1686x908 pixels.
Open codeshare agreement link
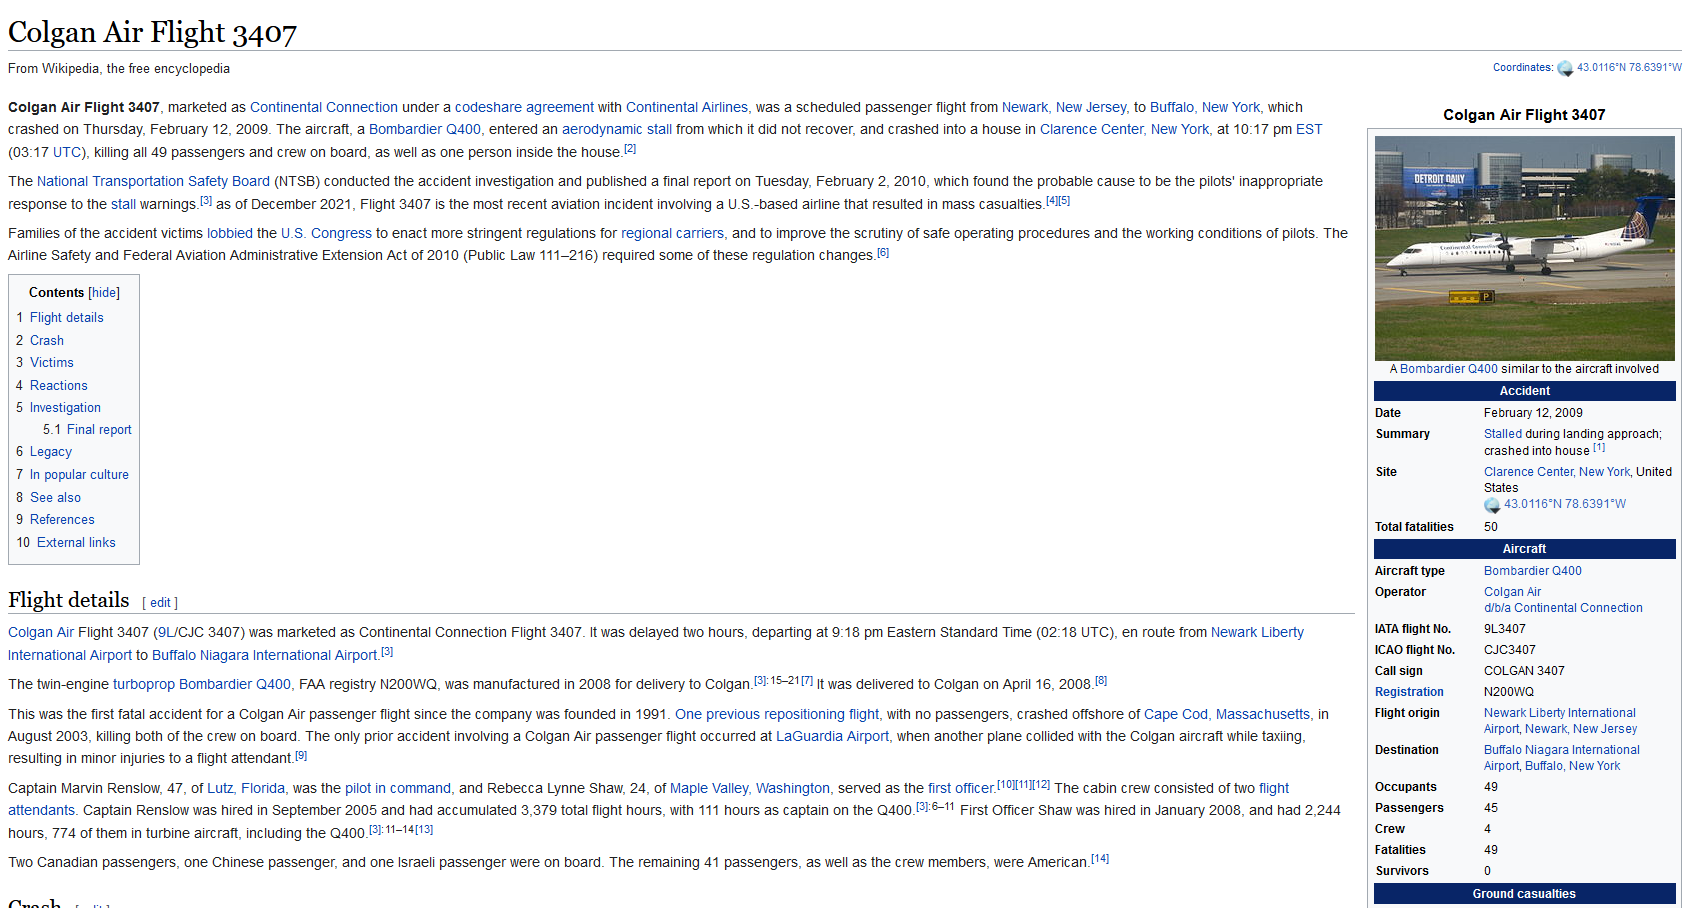(524, 107)
